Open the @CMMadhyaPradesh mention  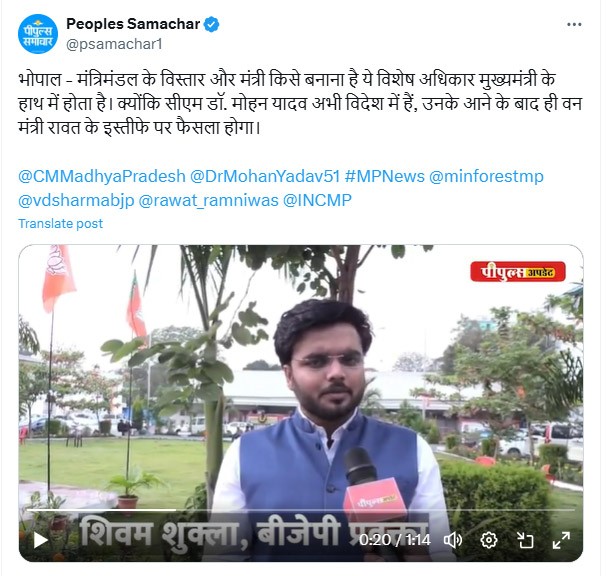click(x=102, y=176)
